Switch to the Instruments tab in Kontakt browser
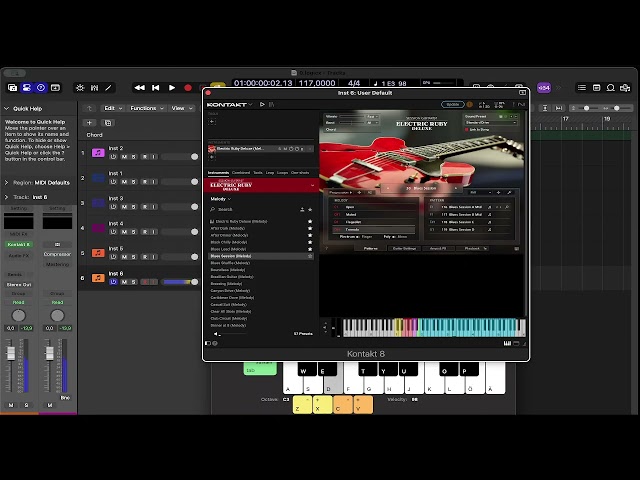The image size is (640, 480). 218,173
